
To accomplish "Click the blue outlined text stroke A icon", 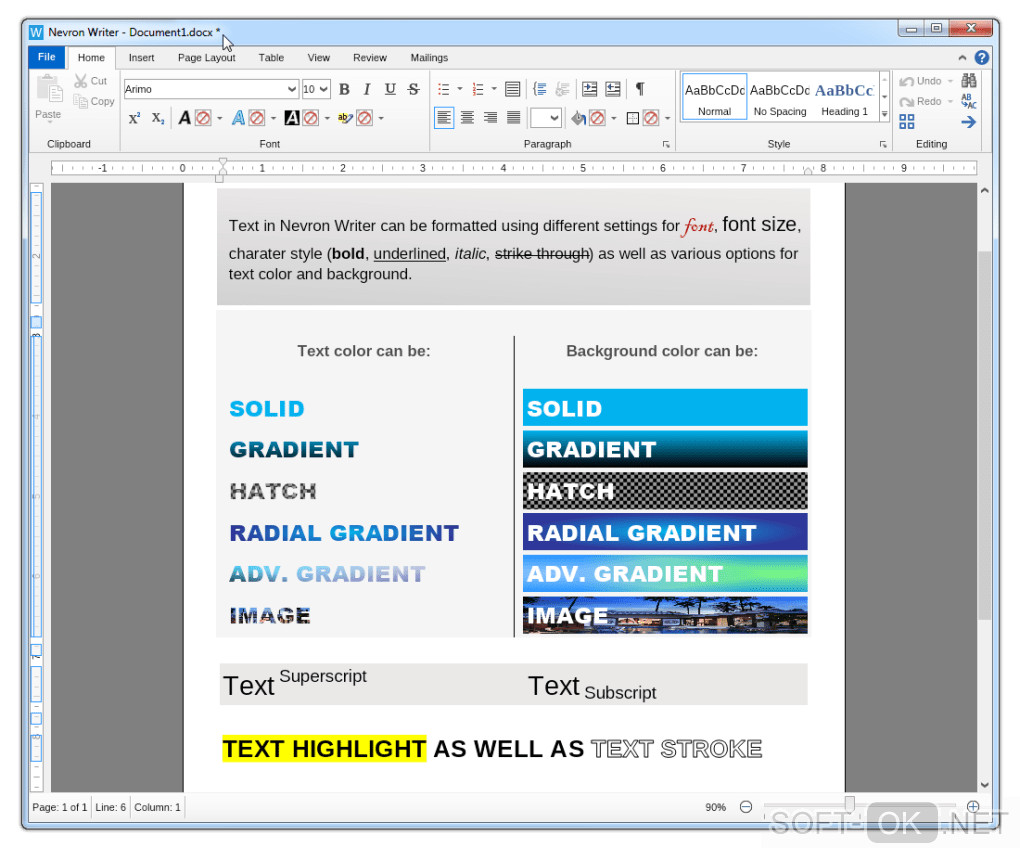I will tap(238, 118).
